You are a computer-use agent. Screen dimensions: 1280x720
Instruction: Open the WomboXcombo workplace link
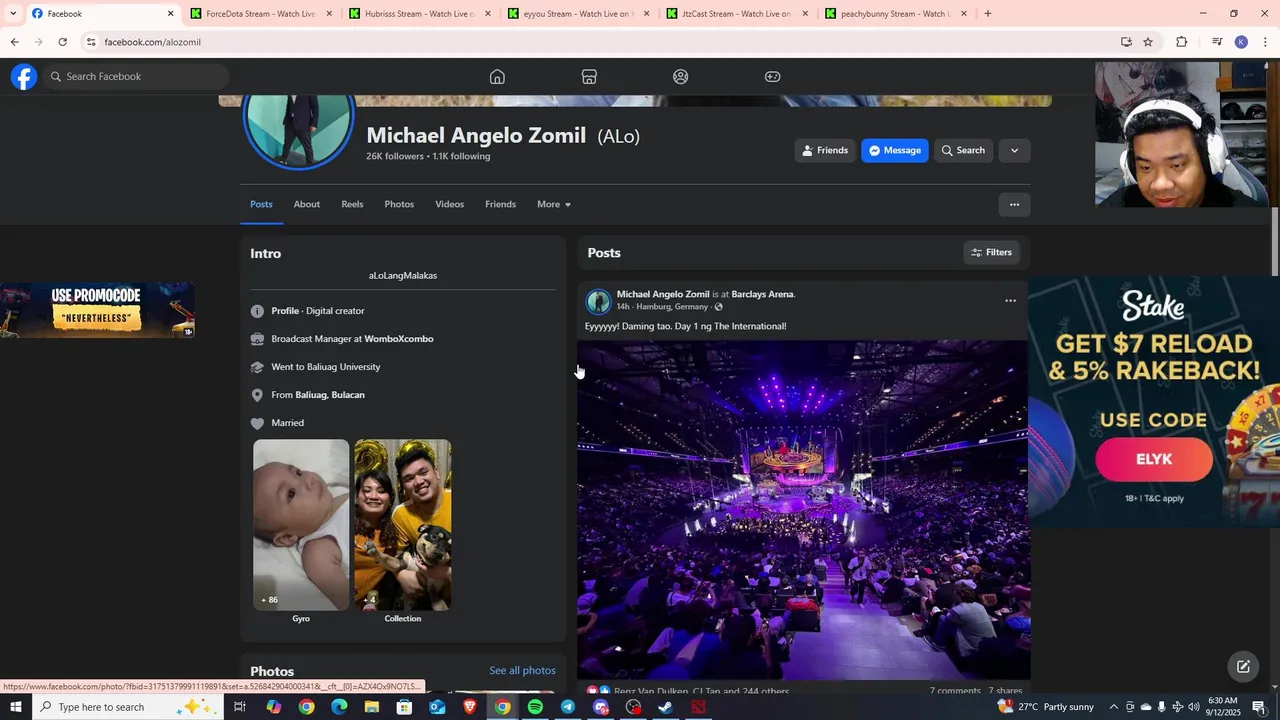(399, 339)
